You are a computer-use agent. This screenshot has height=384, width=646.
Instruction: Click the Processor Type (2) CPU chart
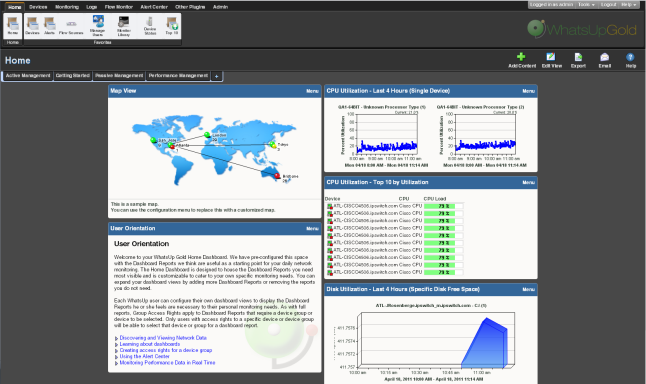481,136
